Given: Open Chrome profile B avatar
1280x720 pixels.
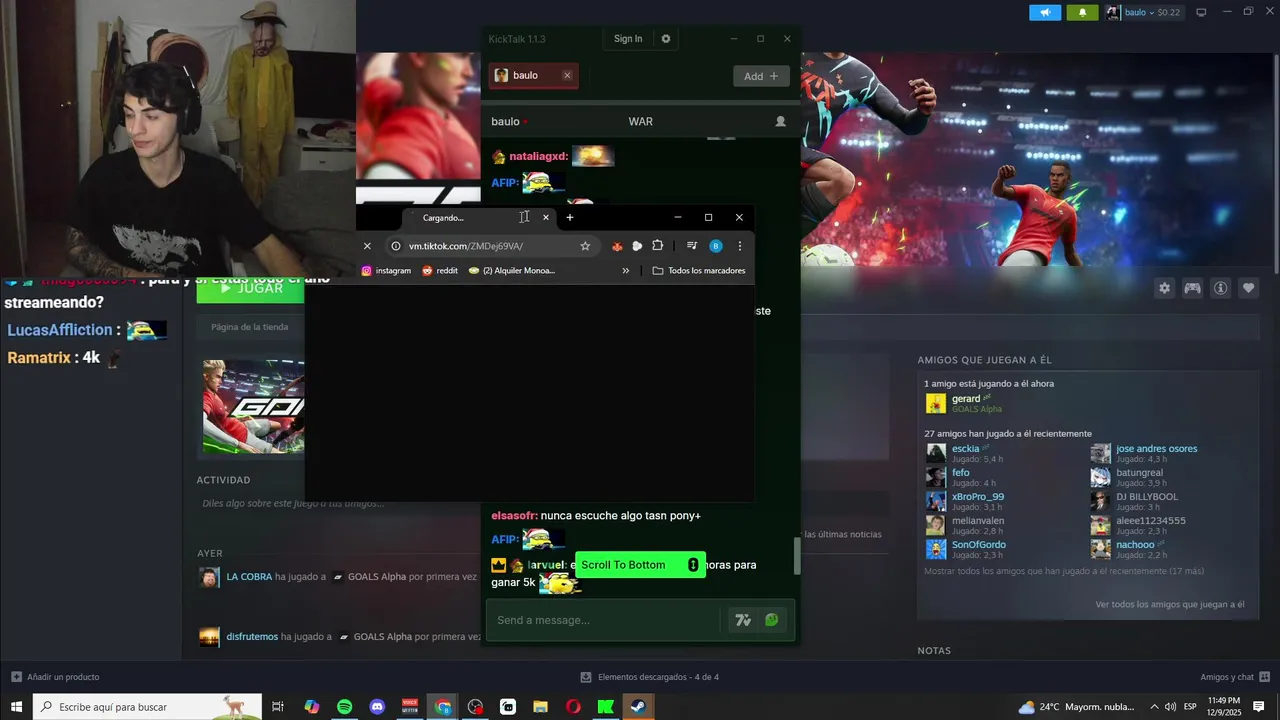Looking at the screenshot, I should coord(716,246).
